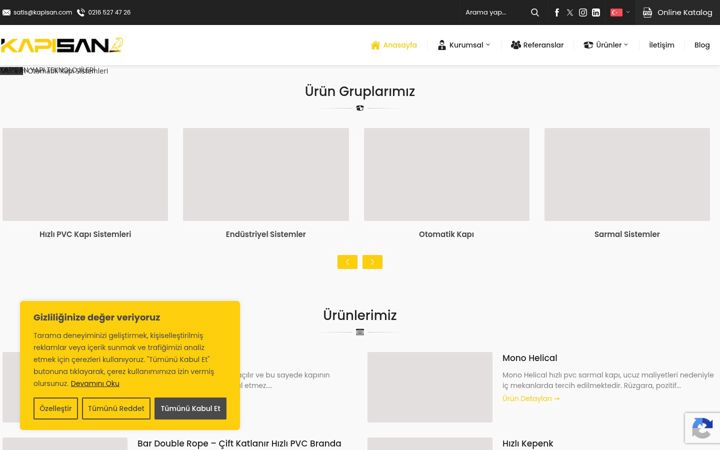Viewport: 720px width, 450px height.
Task: Click the Arama yap search field
Action: point(494,12)
